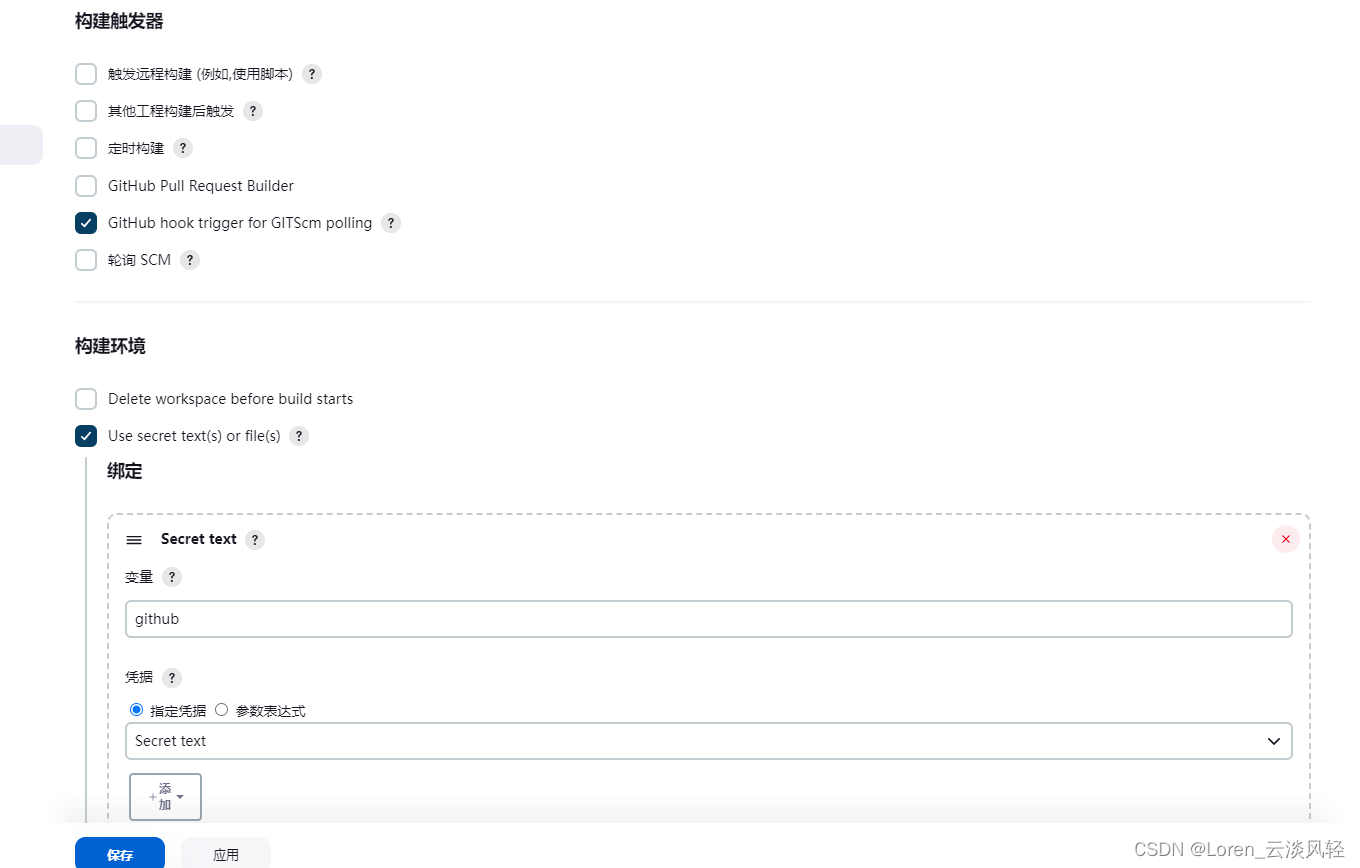Screen dimensions: 1360x868
Task: Open the 添加 credentials dropdown button
Action: click(x=165, y=797)
